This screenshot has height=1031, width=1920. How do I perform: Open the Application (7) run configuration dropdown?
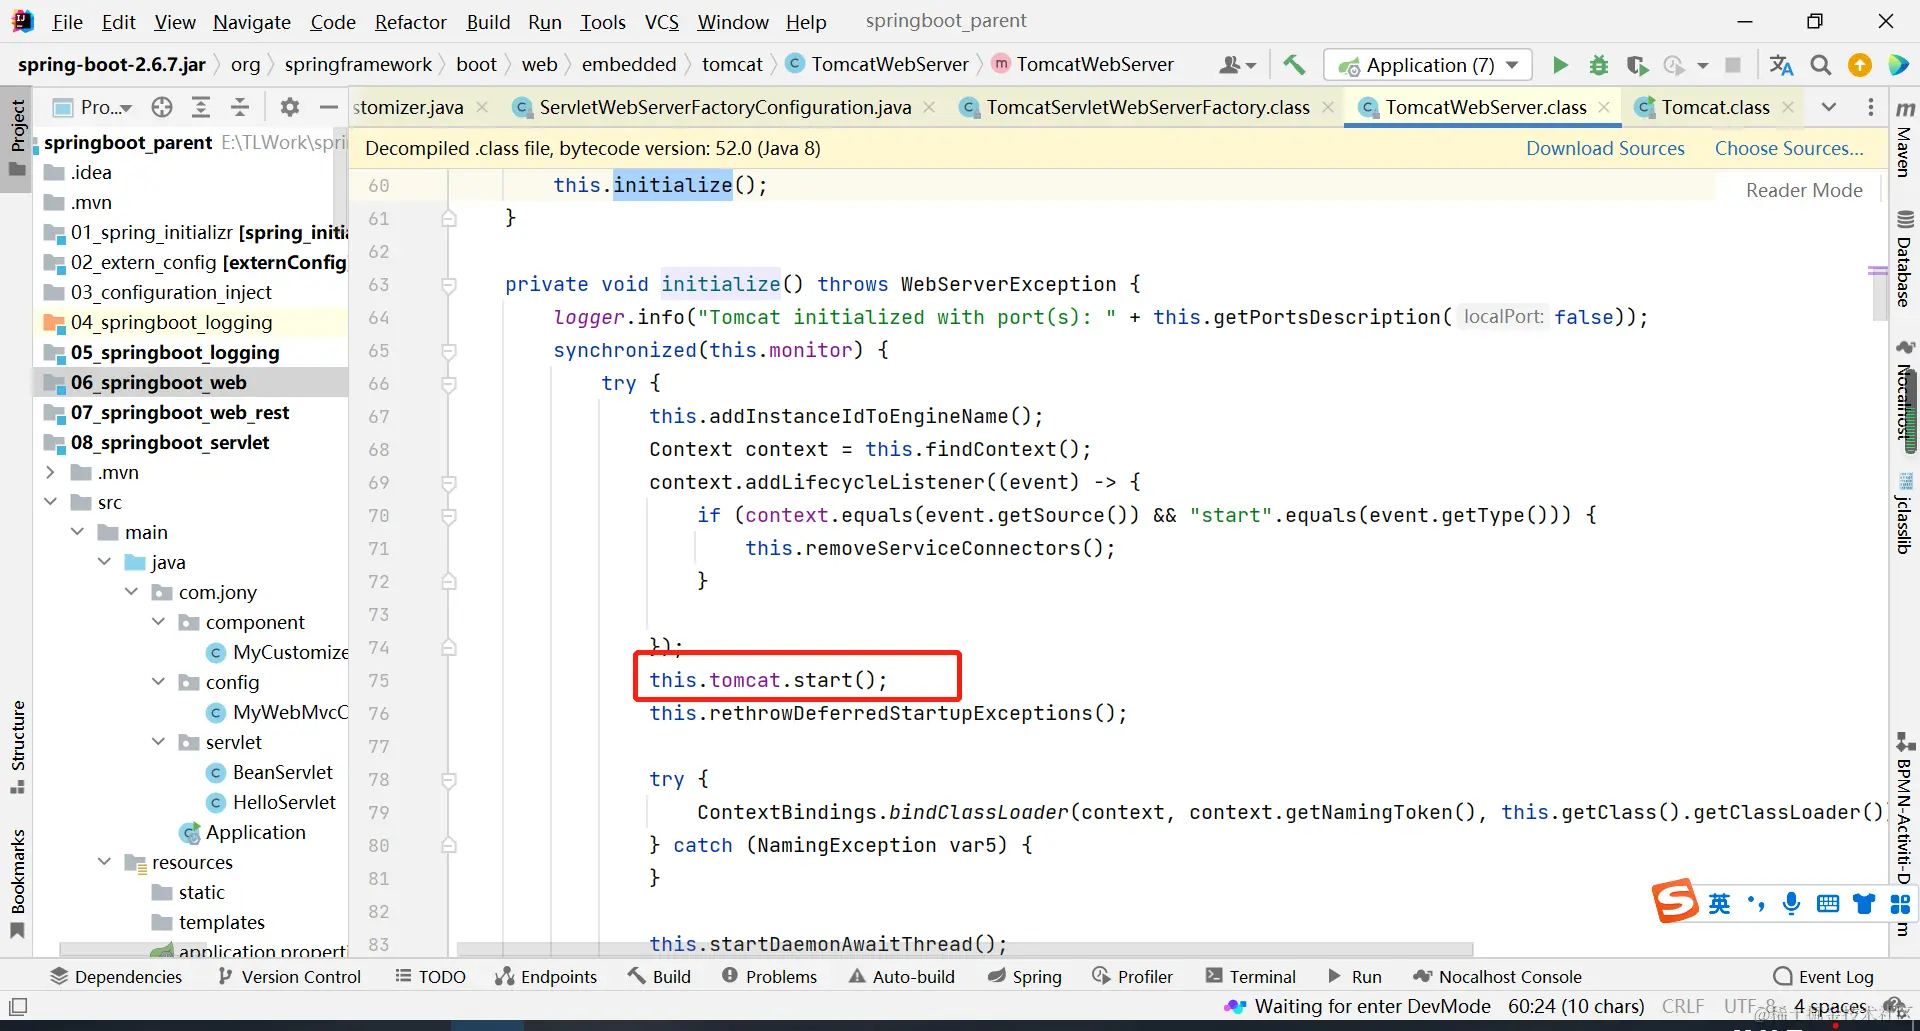1427,65
